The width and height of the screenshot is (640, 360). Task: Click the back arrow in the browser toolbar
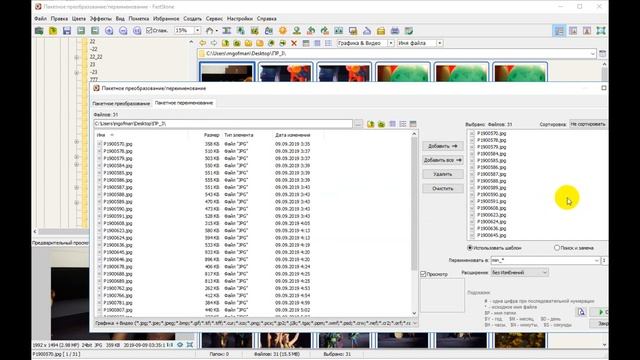click(202, 43)
